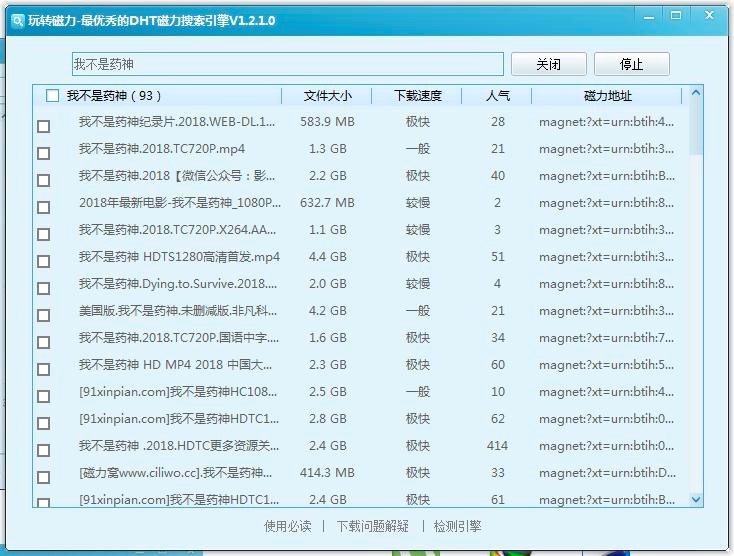Click popularity value 62

pos(498,419)
